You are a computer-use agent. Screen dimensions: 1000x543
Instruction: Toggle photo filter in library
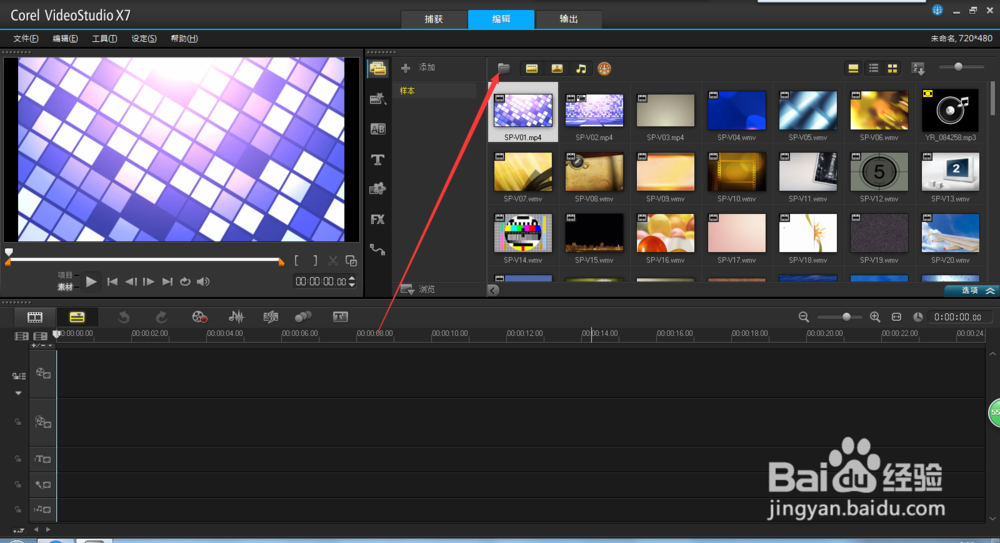tap(557, 68)
